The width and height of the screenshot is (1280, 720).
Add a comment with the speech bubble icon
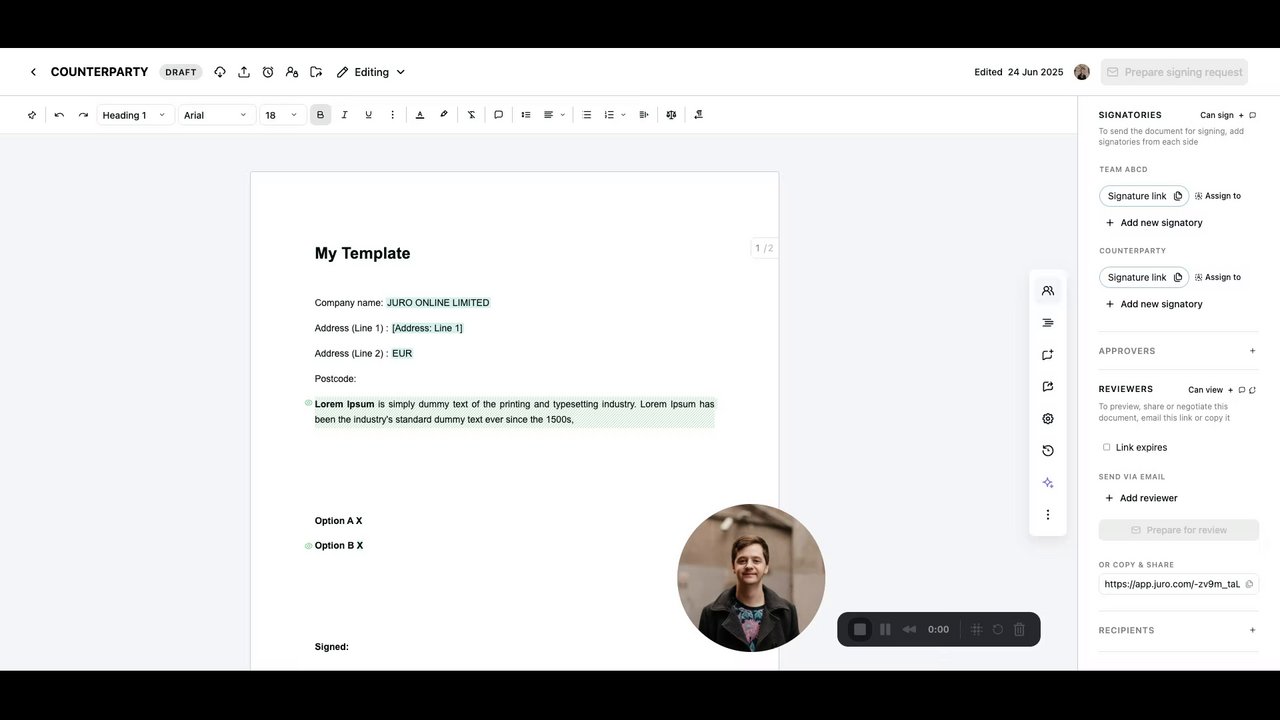[x=499, y=115]
